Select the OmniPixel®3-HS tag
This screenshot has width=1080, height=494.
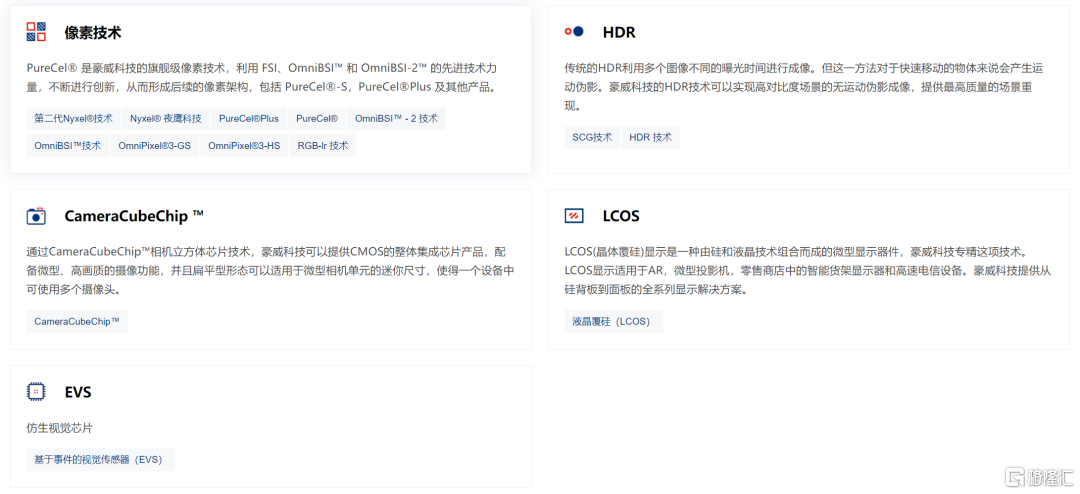click(x=245, y=145)
